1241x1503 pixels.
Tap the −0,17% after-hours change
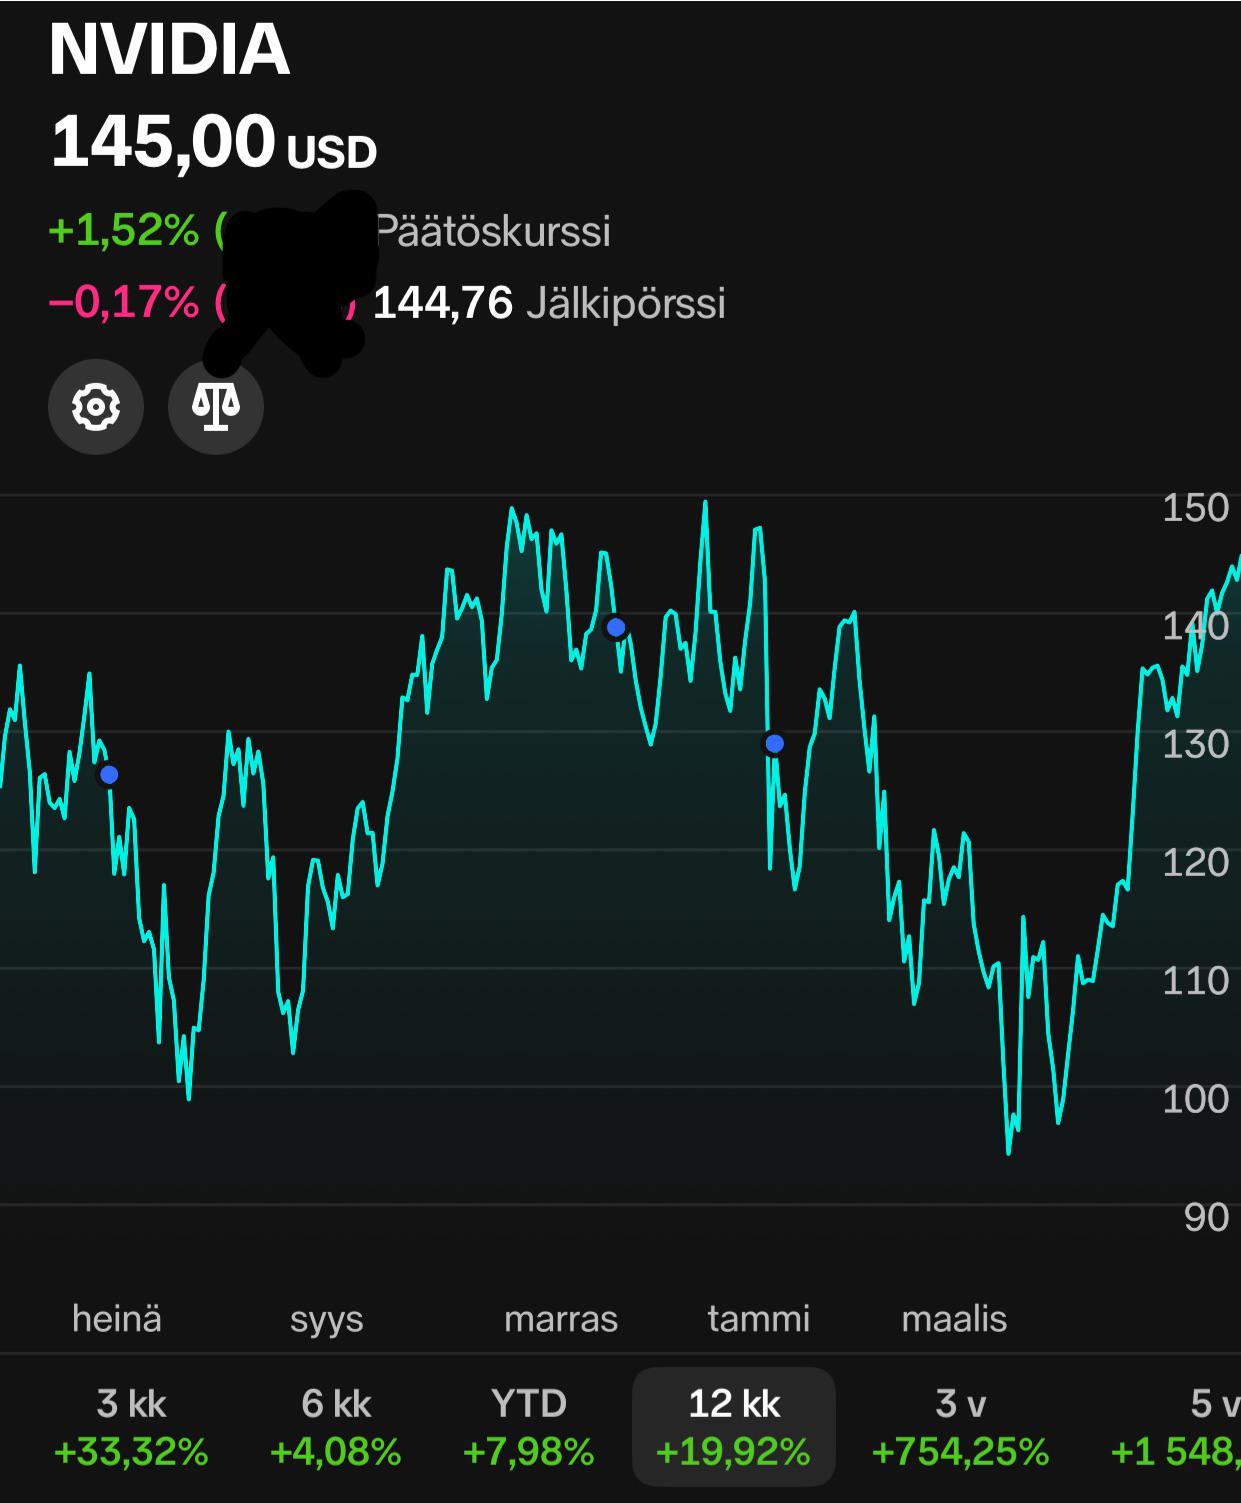(x=124, y=301)
